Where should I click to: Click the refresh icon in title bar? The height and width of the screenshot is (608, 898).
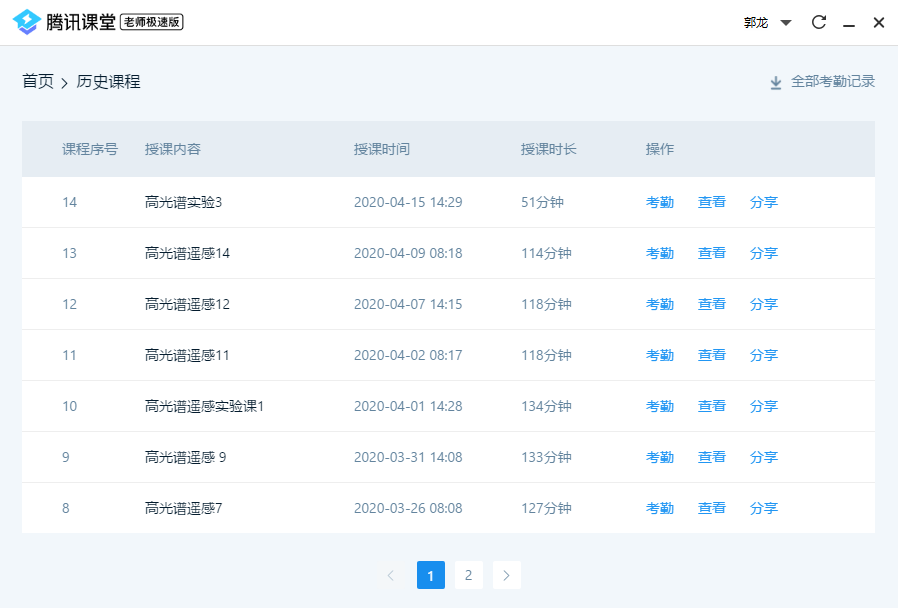(819, 22)
